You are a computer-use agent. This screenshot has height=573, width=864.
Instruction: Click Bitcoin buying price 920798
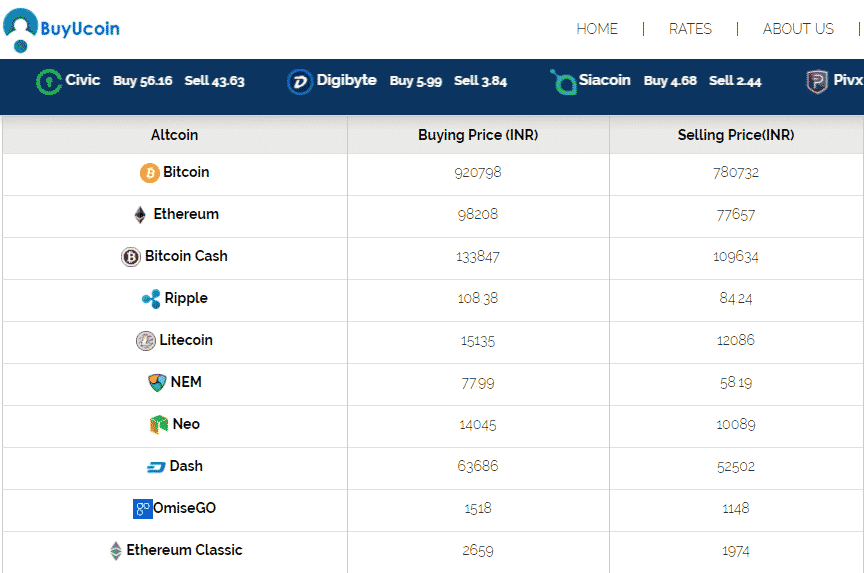coord(478,173)
